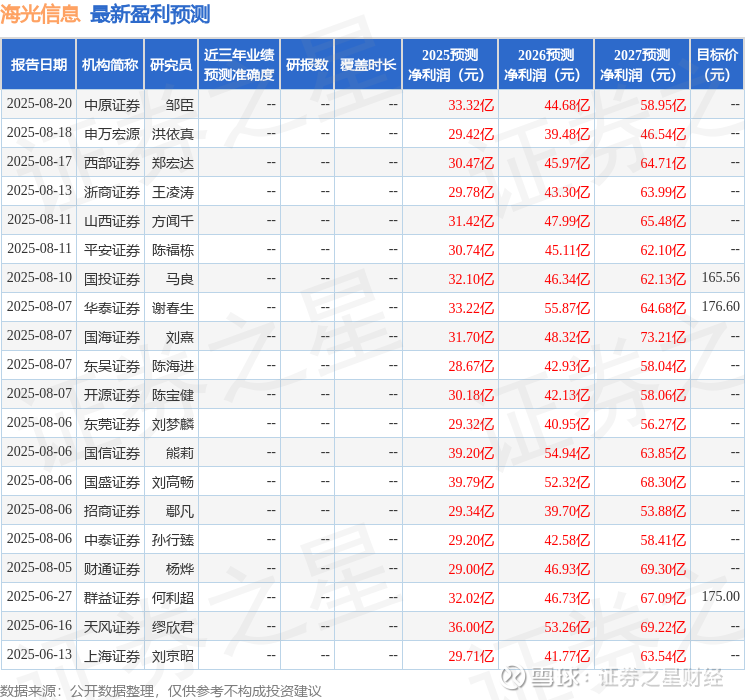Click the 30.18亿 profit value
Image resolution: width=745 pixels, height=700 pixels.
pos(471,395)
